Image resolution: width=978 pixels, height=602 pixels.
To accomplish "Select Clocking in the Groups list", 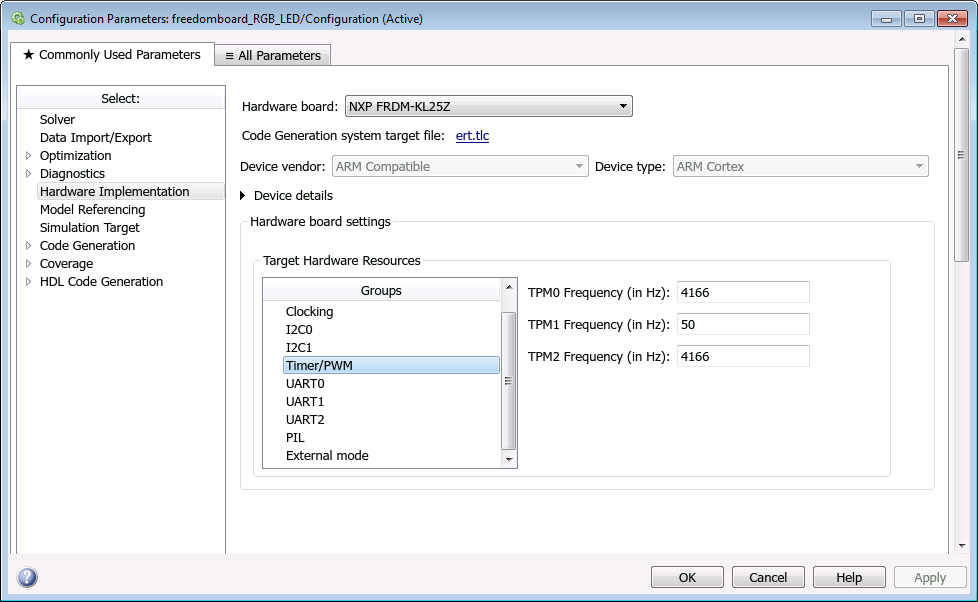I will tap(309, 312).
